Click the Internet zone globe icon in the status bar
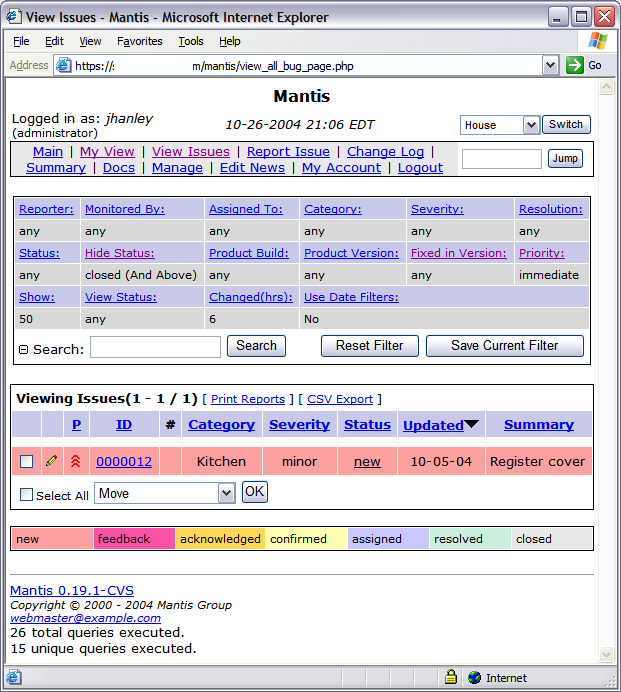Viewport: 621px width, 692px height. 474,677
